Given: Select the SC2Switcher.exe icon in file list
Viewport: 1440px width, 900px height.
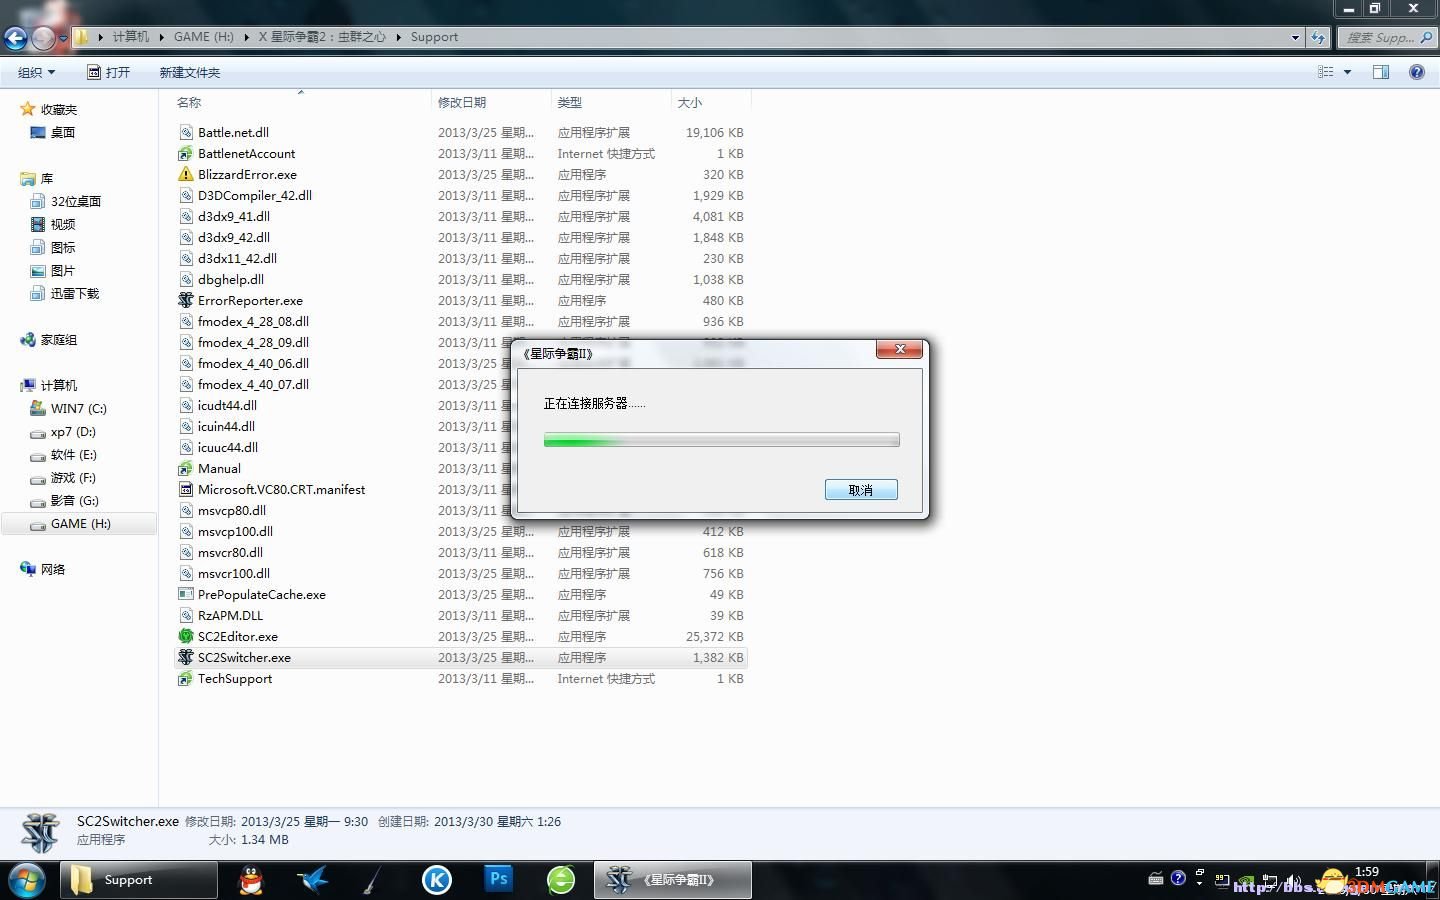Looking at the screenshot, I should 185,657.
